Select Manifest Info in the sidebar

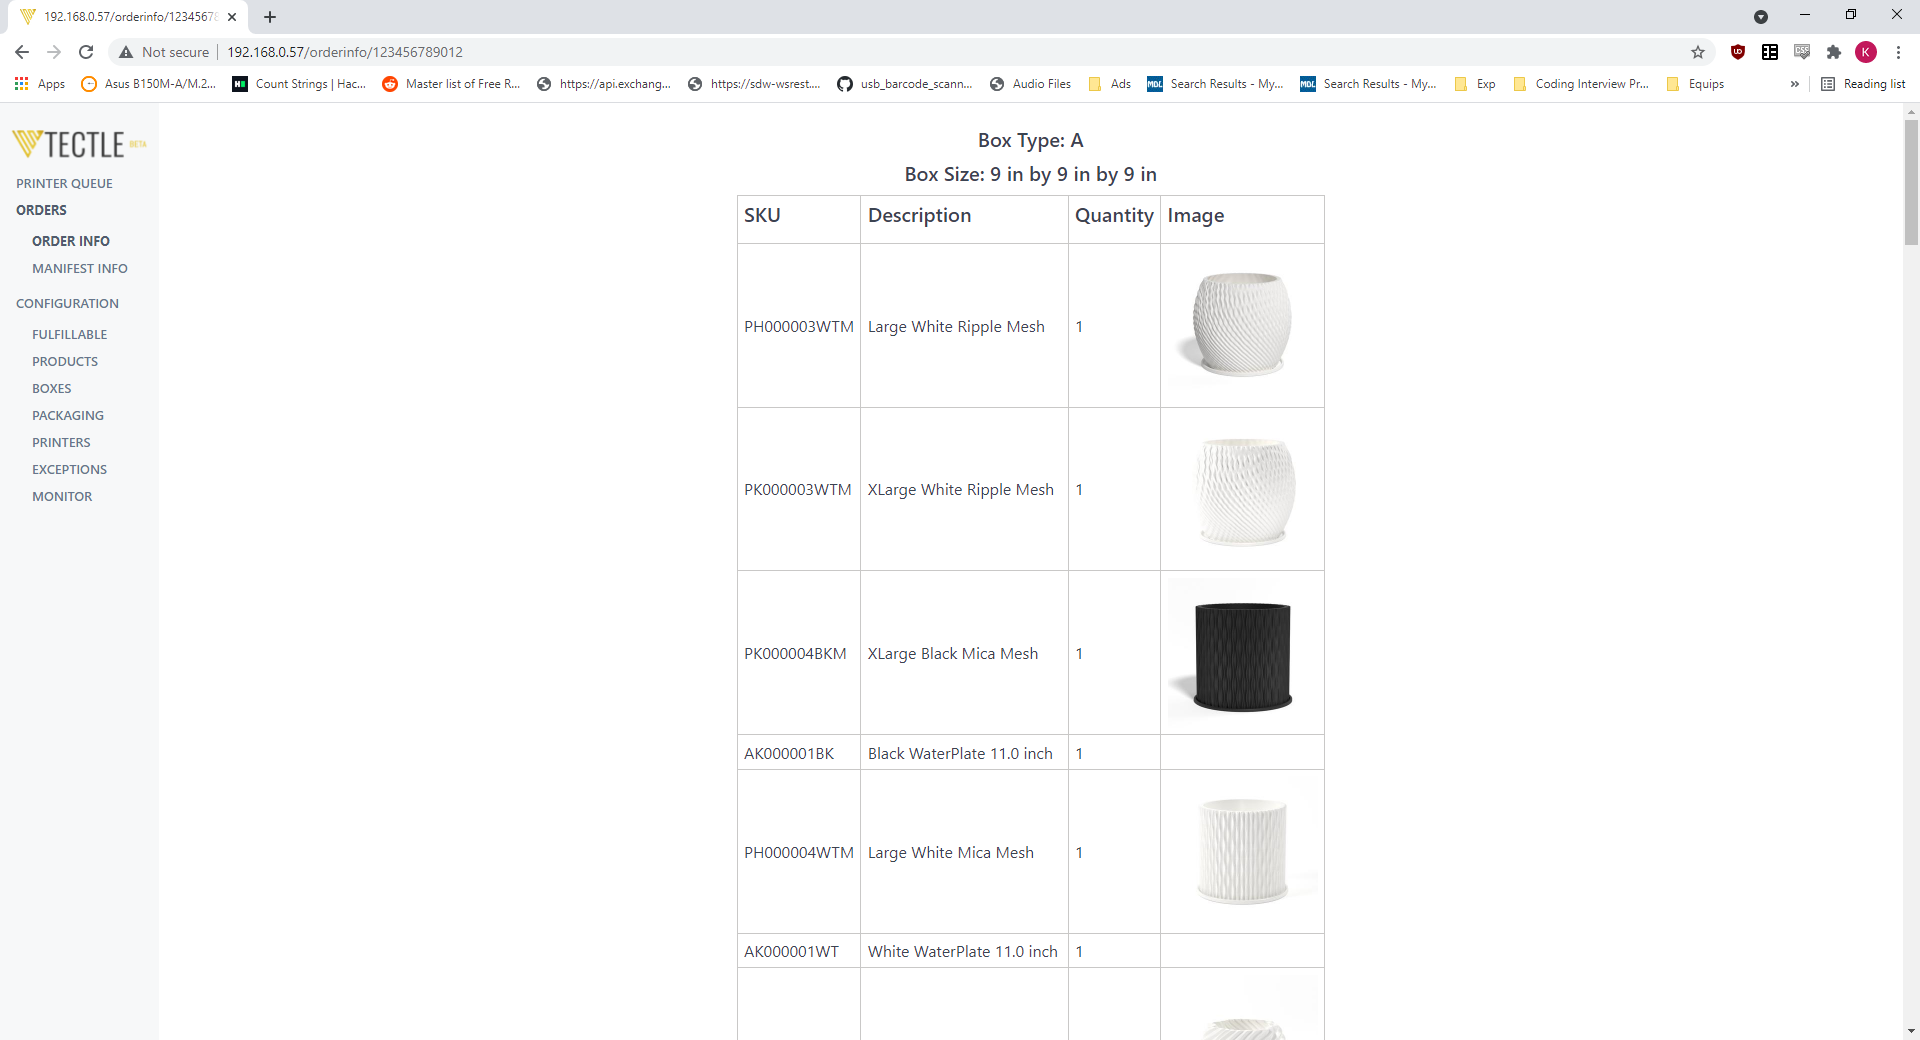click(x=80, y=269)
